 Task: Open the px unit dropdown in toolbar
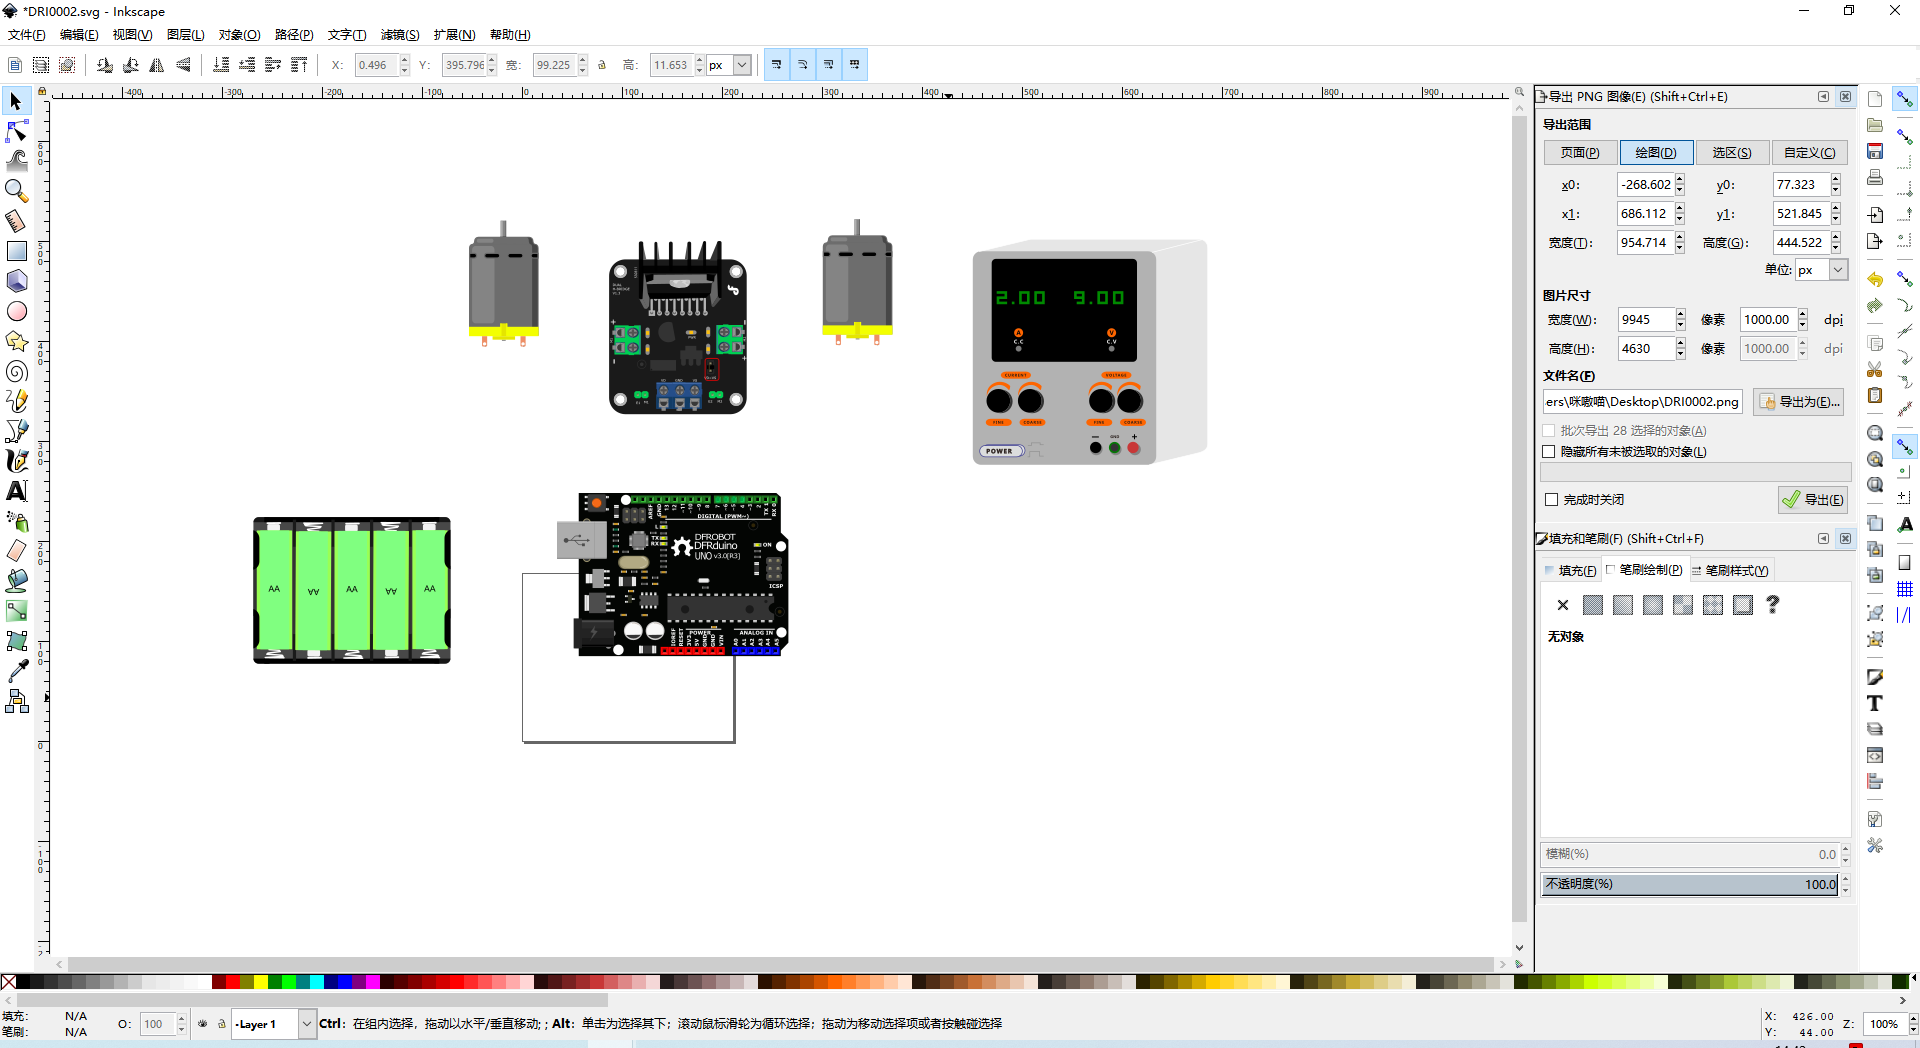point(742,65)
